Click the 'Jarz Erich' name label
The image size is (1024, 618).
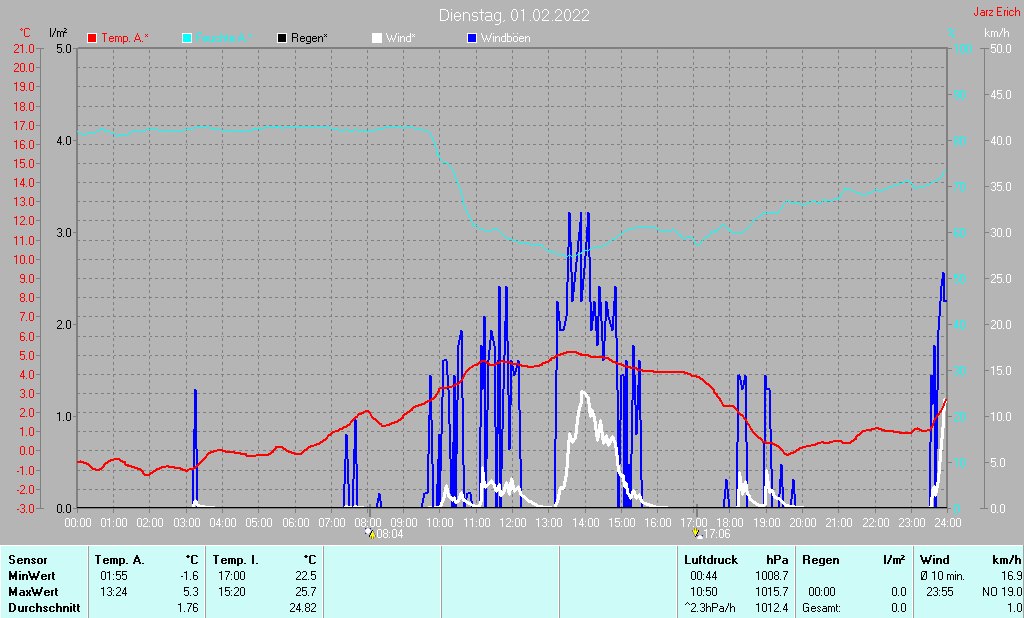point(997,12)
